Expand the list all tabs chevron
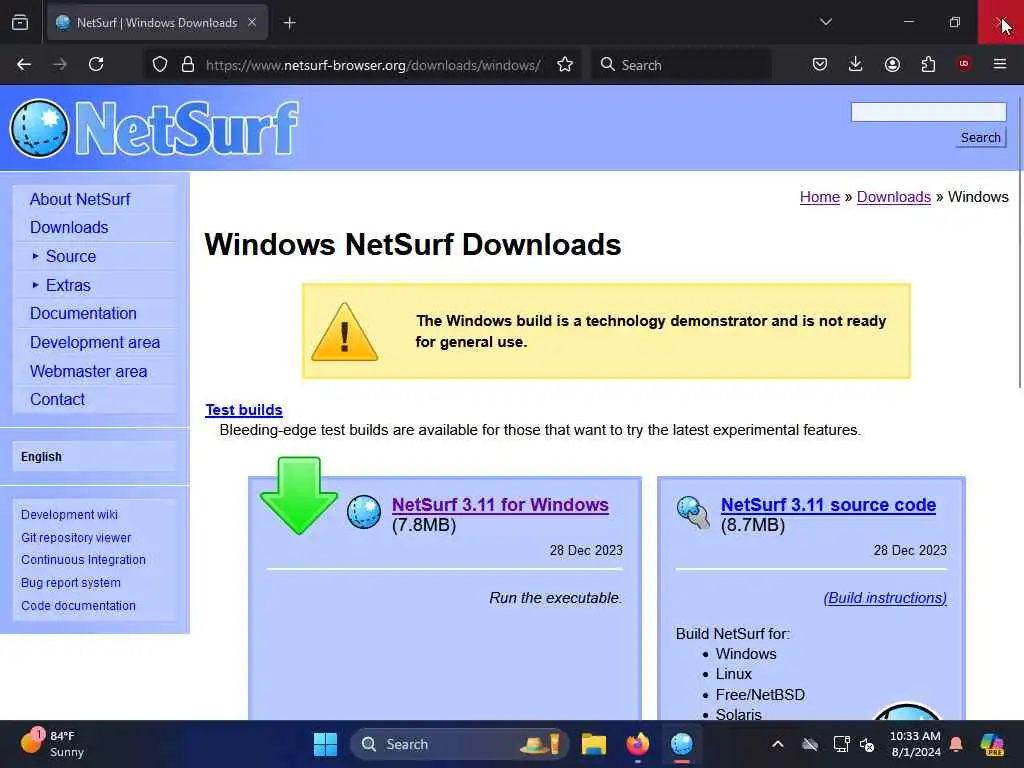 coord(826,22)
